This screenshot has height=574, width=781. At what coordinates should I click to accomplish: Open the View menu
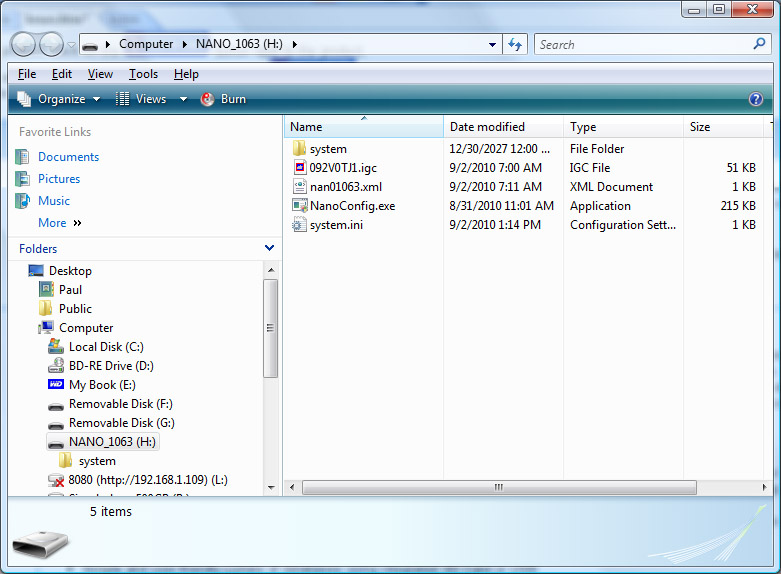tap(100, 74)
